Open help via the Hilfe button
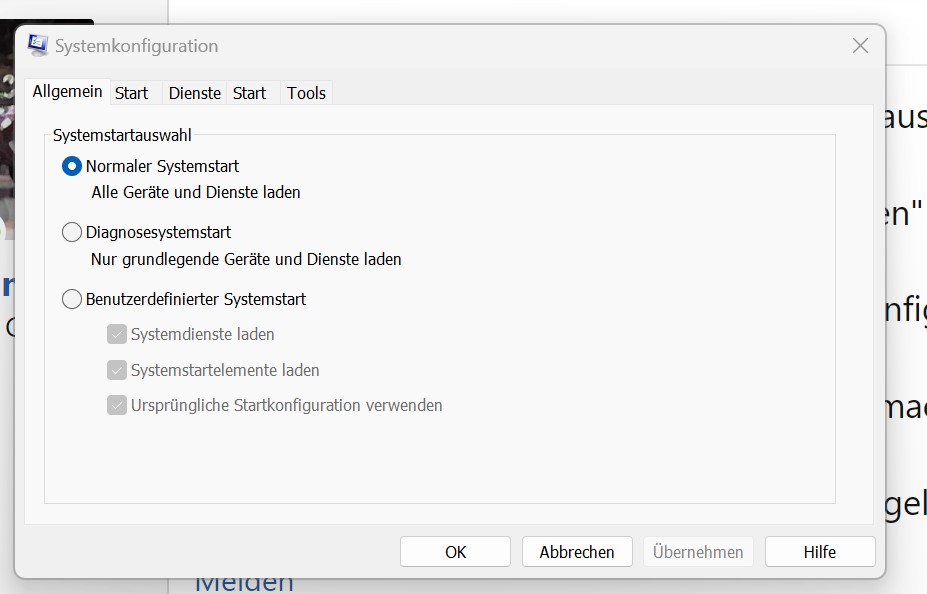The width and height of the screenshot is (927, 594). coord(820,551)
